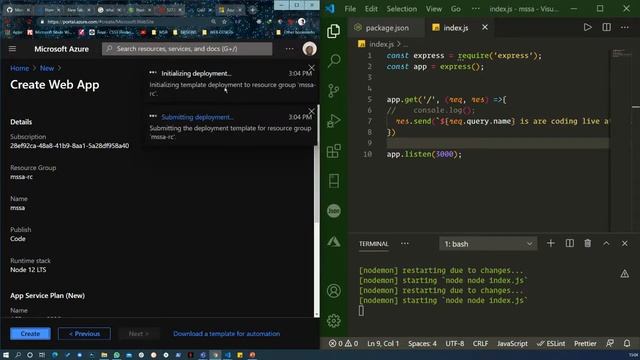Dismiss the Submitting deployment notification

click(311, 111)
